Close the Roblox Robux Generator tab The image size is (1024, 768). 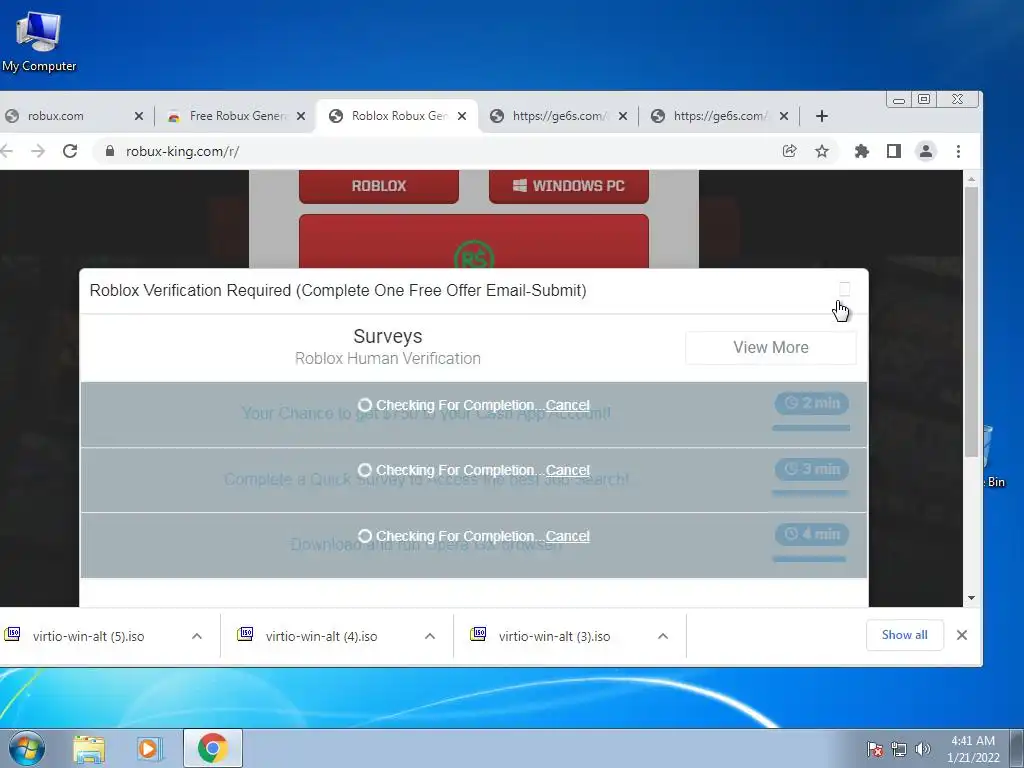pos(462,116)
